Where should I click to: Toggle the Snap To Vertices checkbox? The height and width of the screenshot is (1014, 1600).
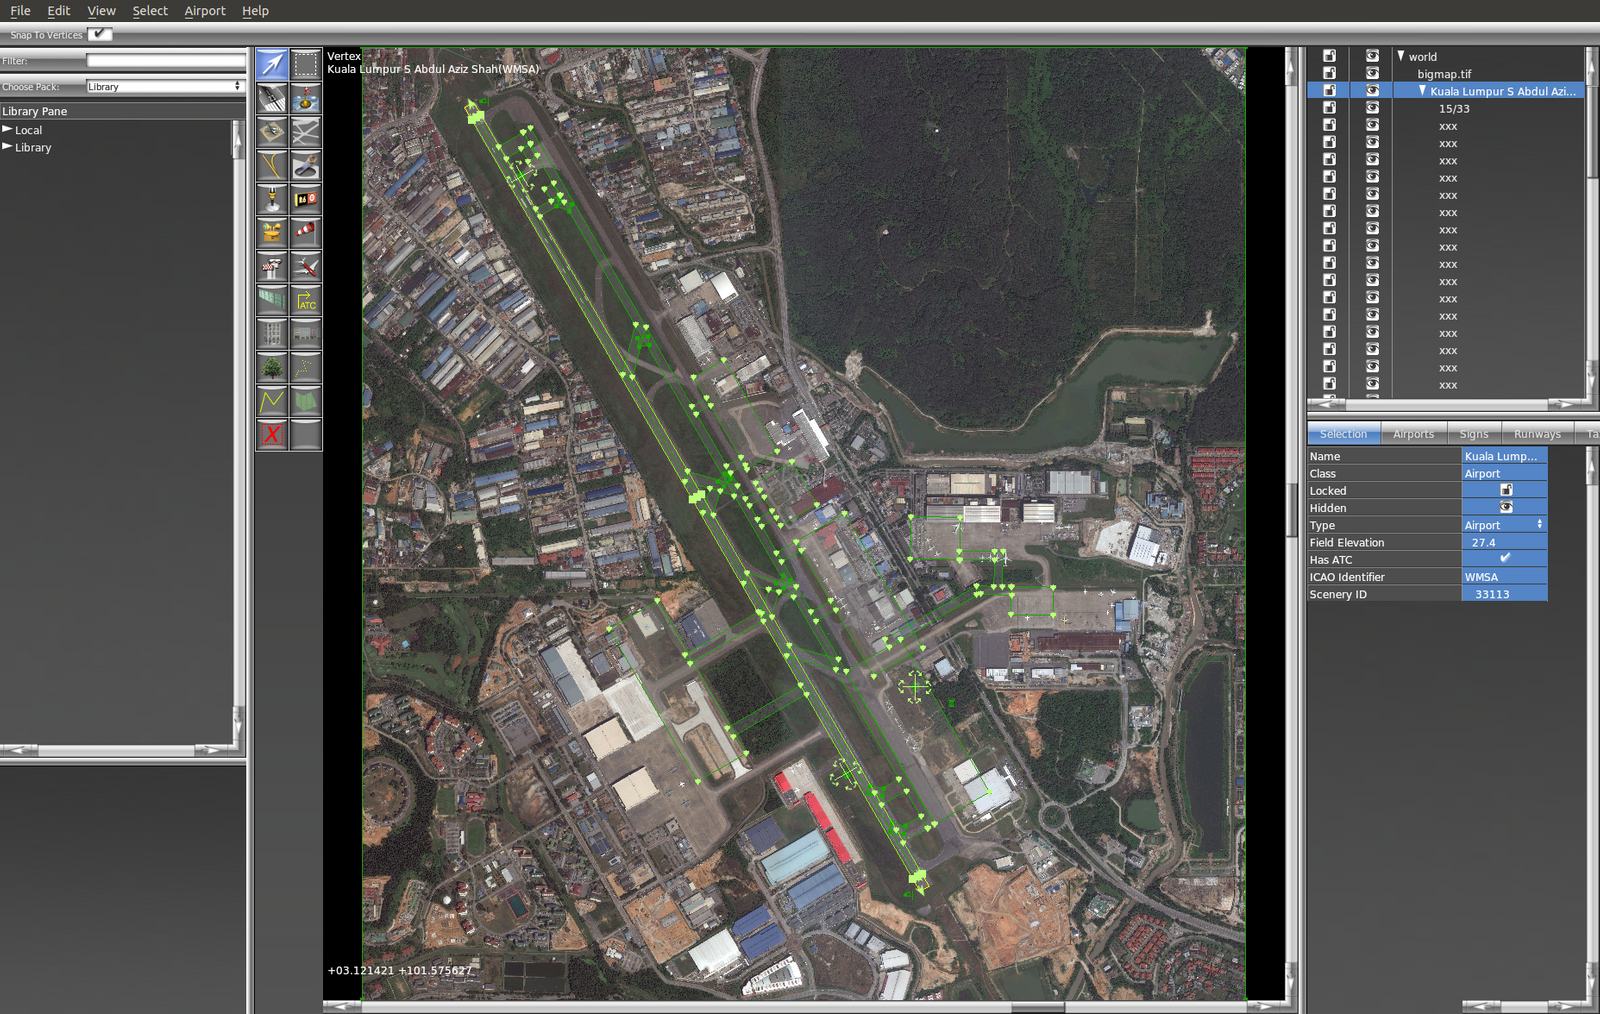pos(99,34)
